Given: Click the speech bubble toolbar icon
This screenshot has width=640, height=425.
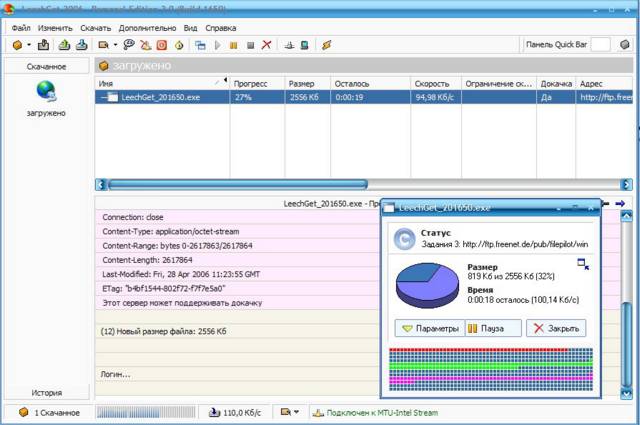Looking at the screenshot, I should click(129, 45).
